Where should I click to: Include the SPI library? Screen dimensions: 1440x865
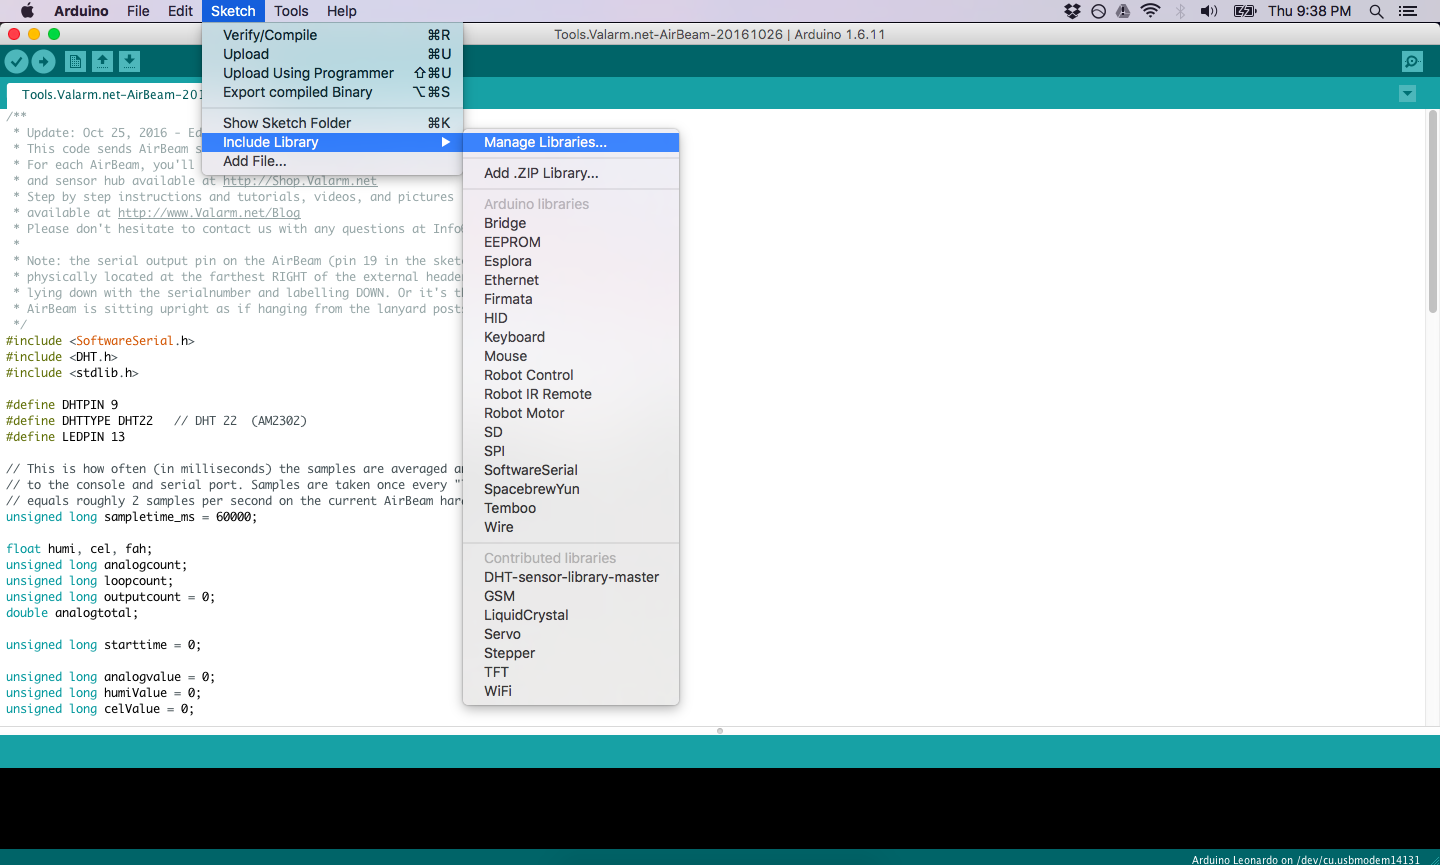(571, 451)
